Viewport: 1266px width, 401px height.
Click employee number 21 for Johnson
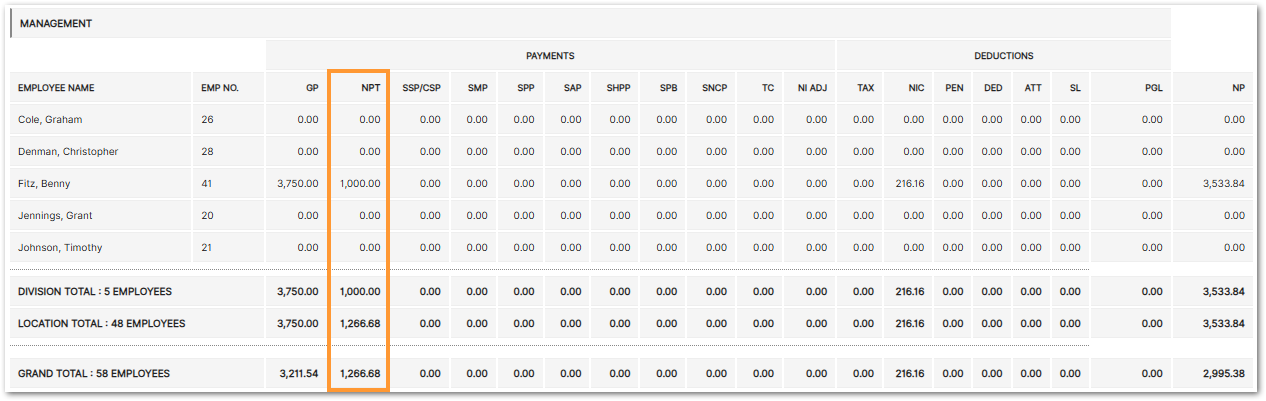pos(207,248)
